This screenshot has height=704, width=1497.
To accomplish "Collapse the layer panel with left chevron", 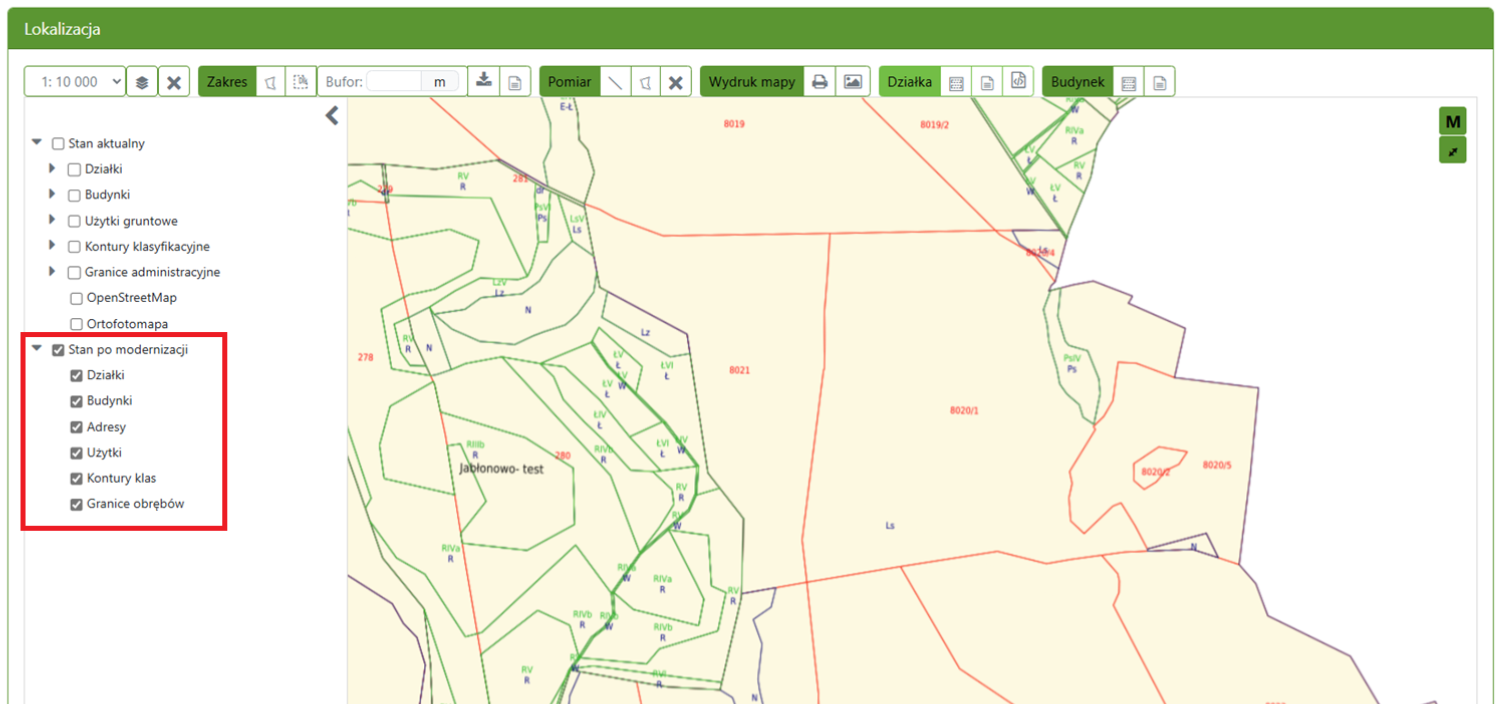I will point(332,116).
